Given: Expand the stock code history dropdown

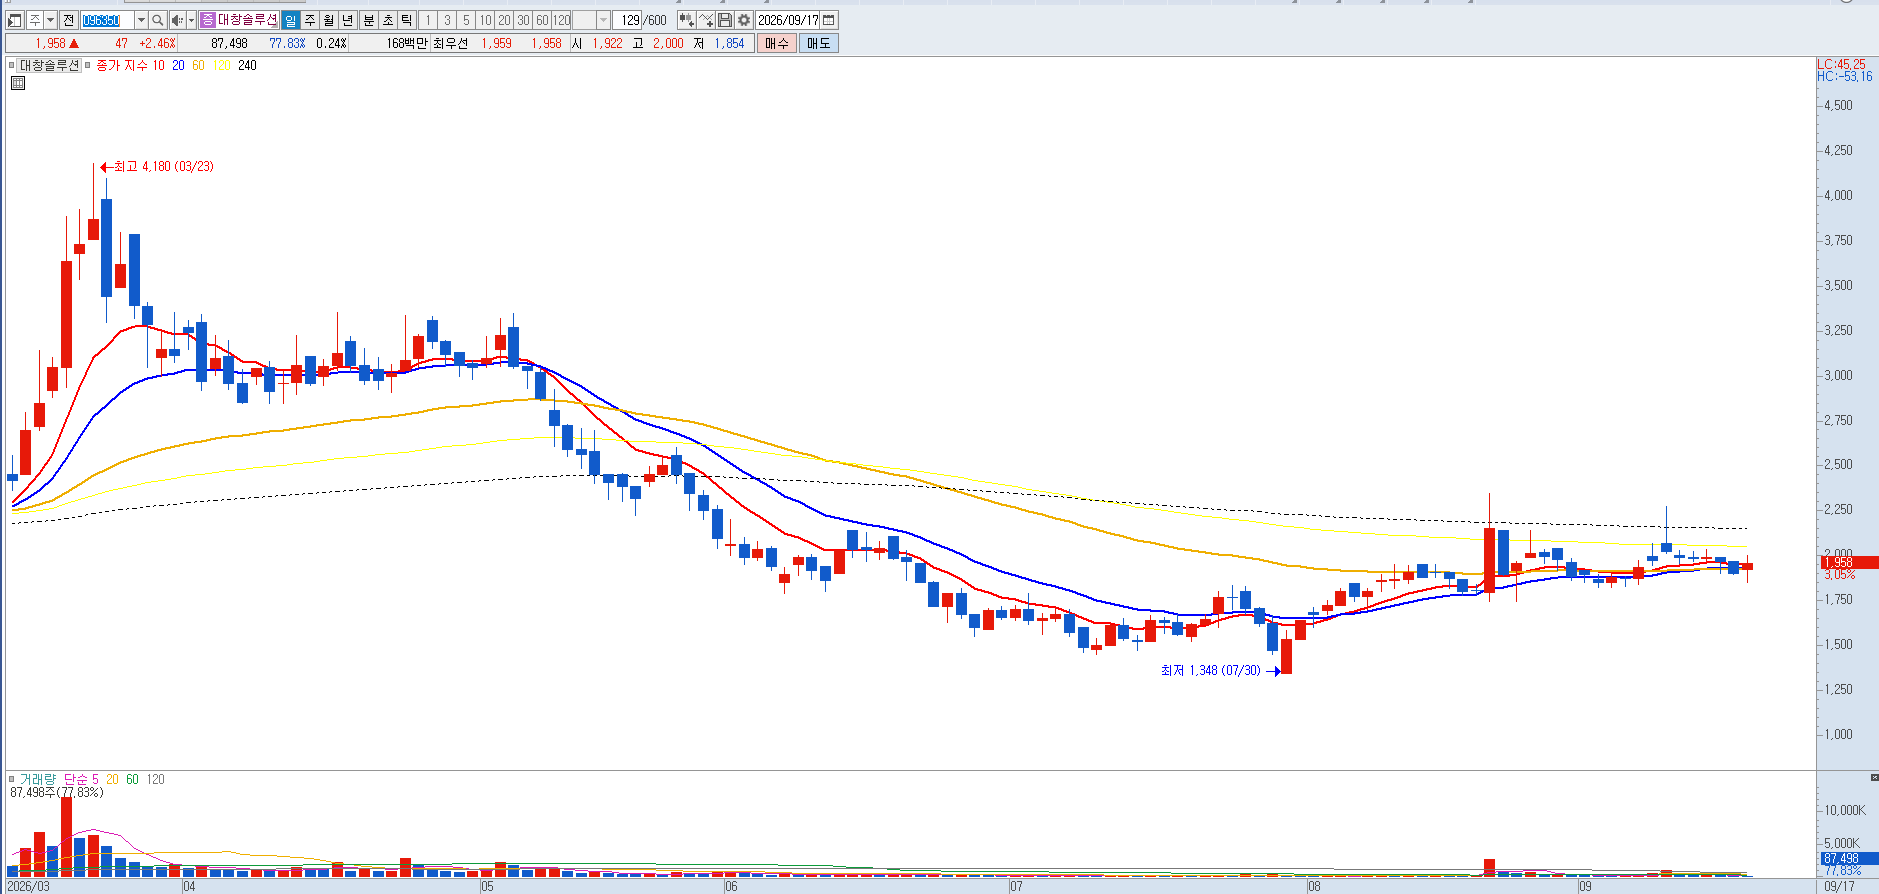Looking at the screenshot, I should click(140, 20).
